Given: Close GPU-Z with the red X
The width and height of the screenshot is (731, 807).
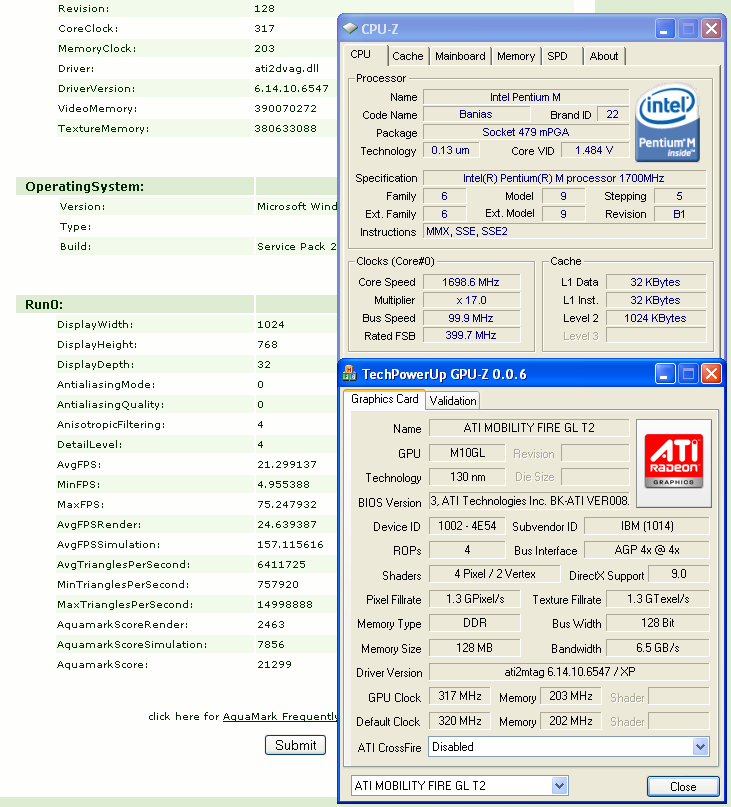Looking at the screenshot, I should coord(711,374).
